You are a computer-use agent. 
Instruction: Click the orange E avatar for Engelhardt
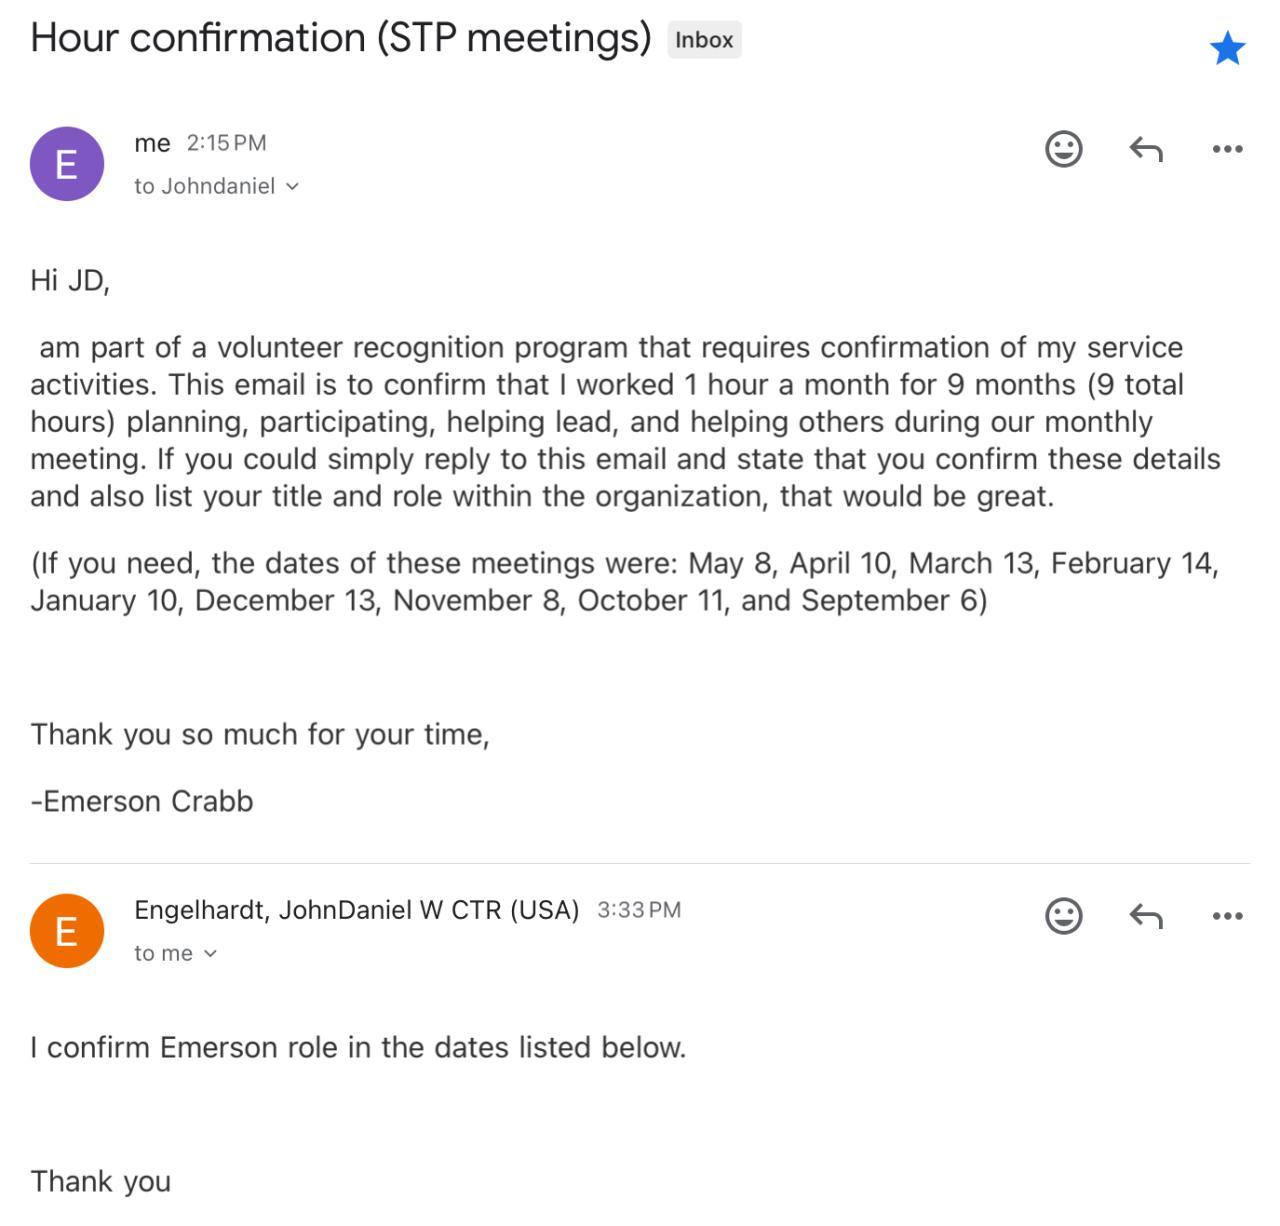point(67,931)
